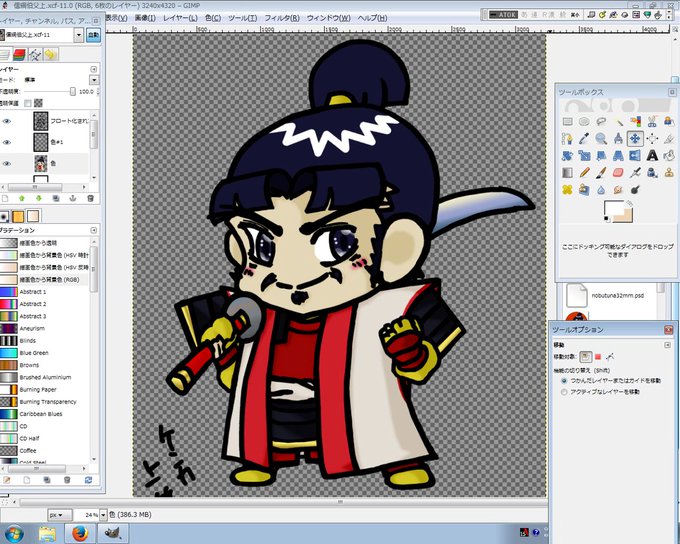680x544 pixels.
Task: Select the Ellipse Select tool
Action: [x=584, y=122]
